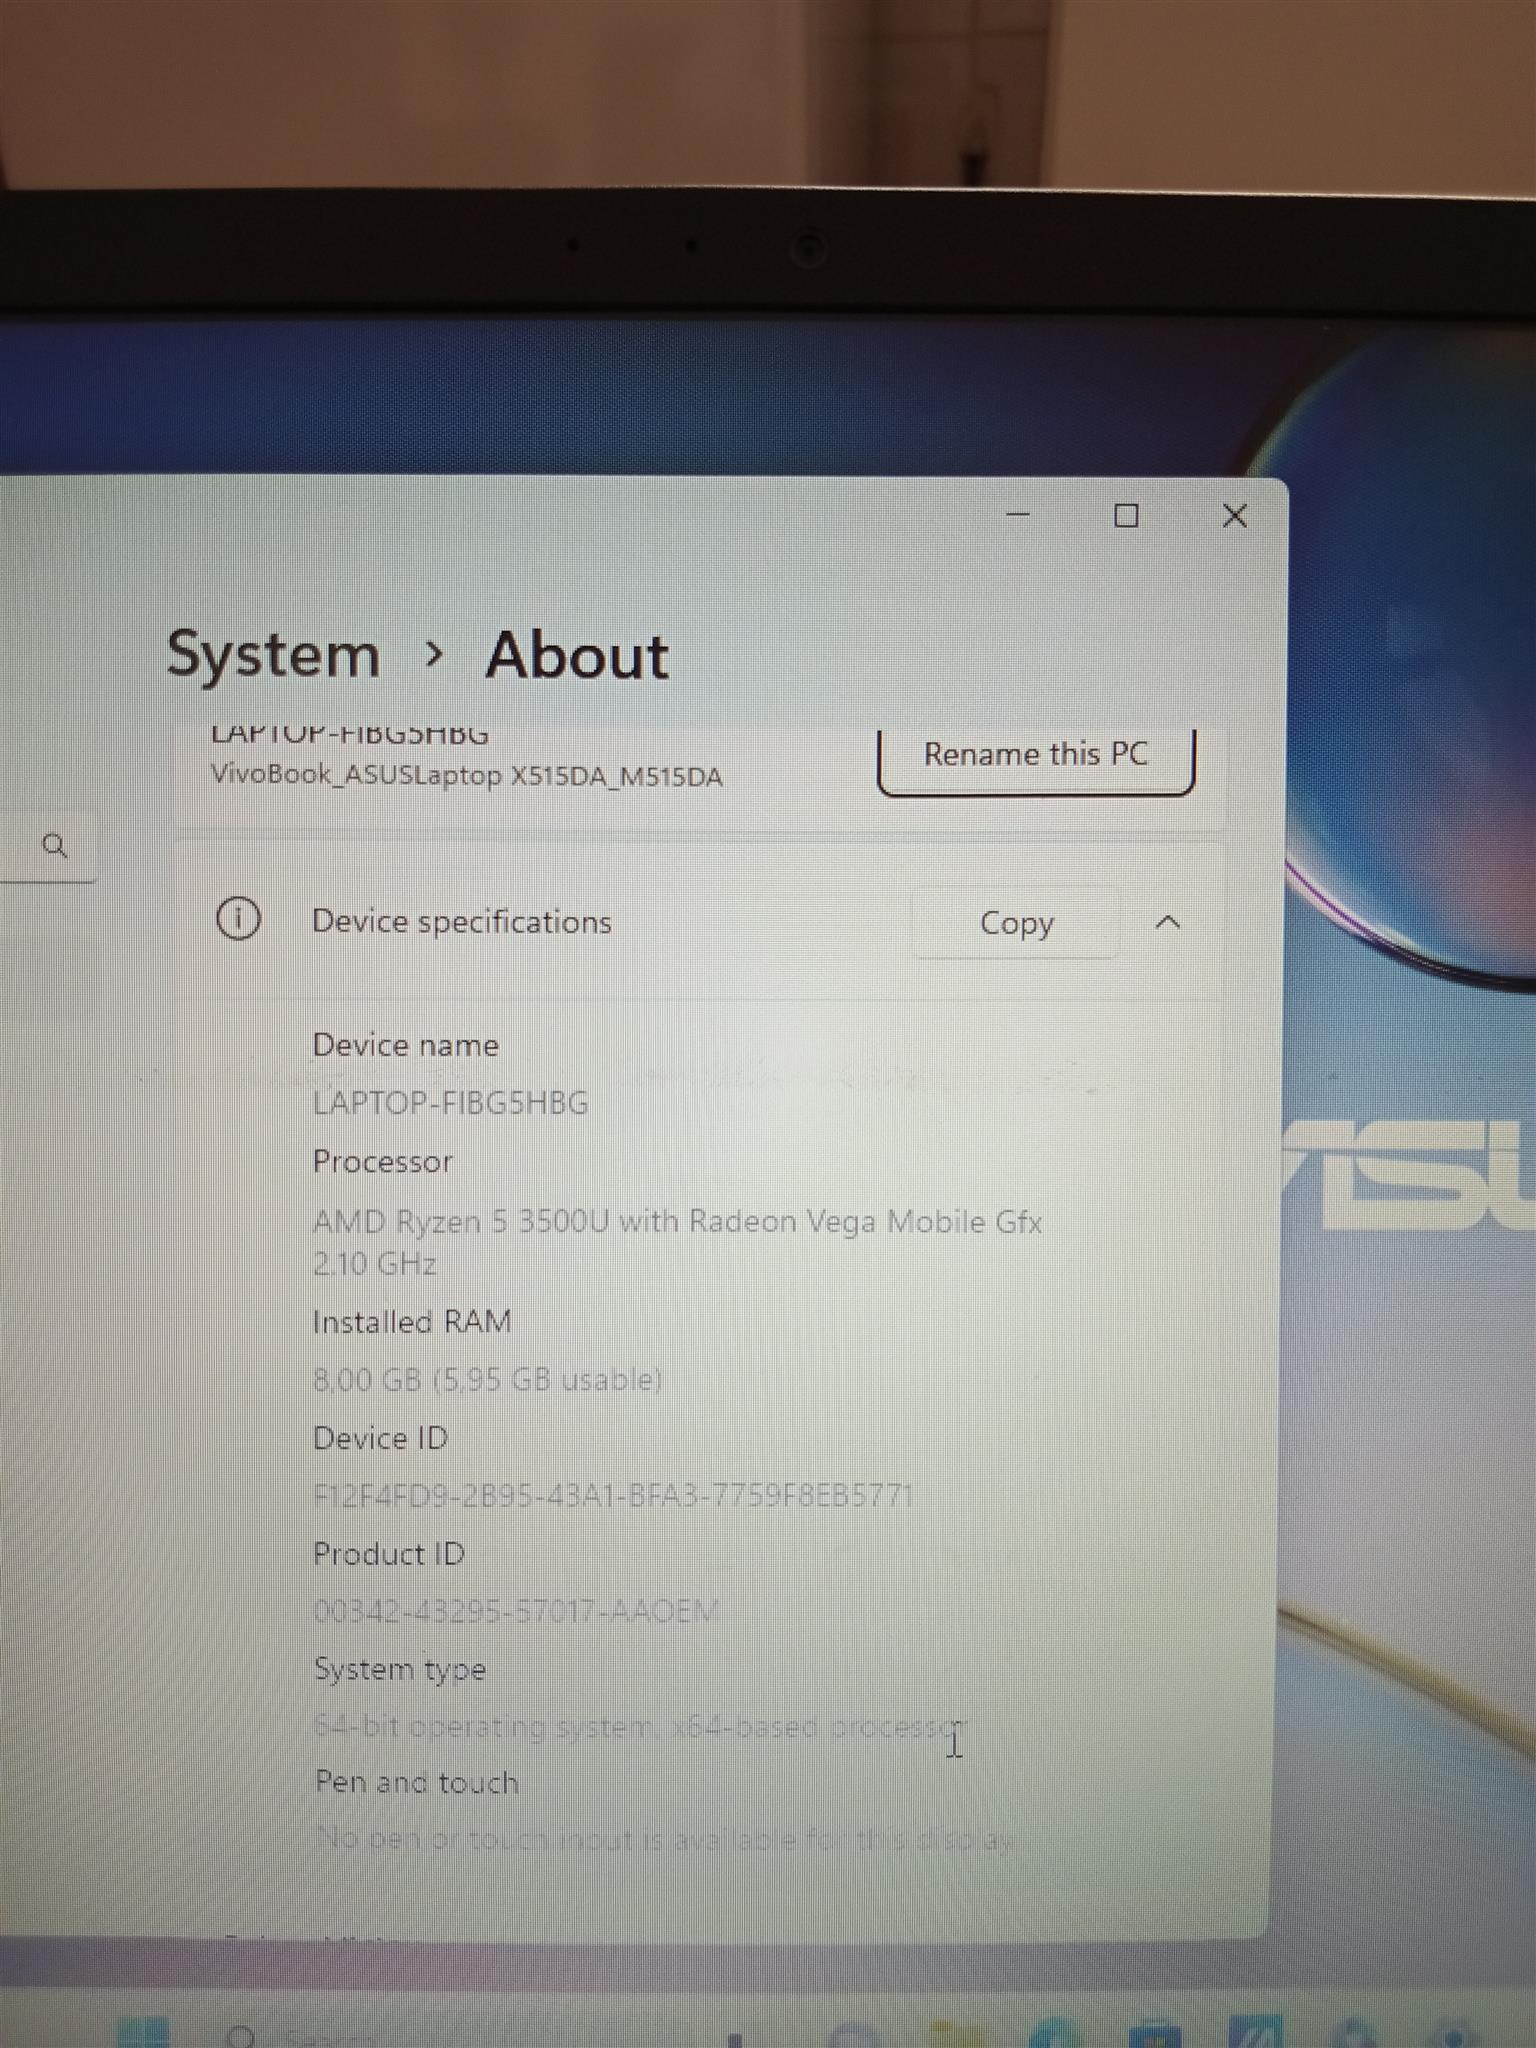Close the Settings window
This screenshot has width=1536, height=2048.
point(1234,516)
